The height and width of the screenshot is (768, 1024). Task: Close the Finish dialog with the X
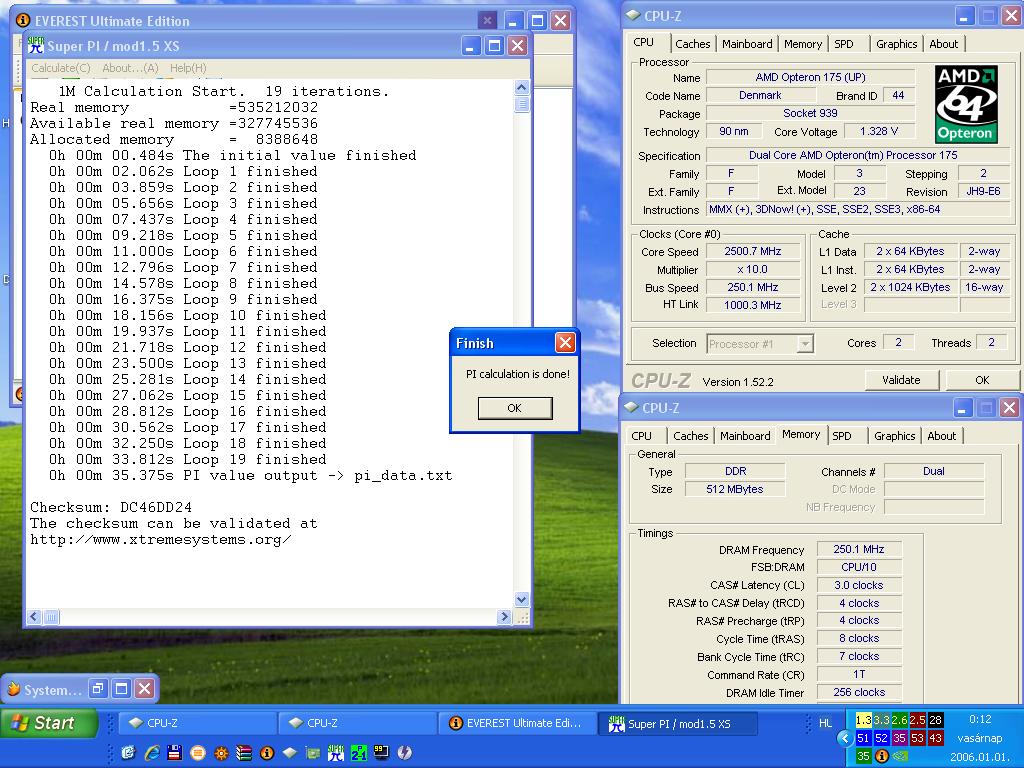(565, 343)
